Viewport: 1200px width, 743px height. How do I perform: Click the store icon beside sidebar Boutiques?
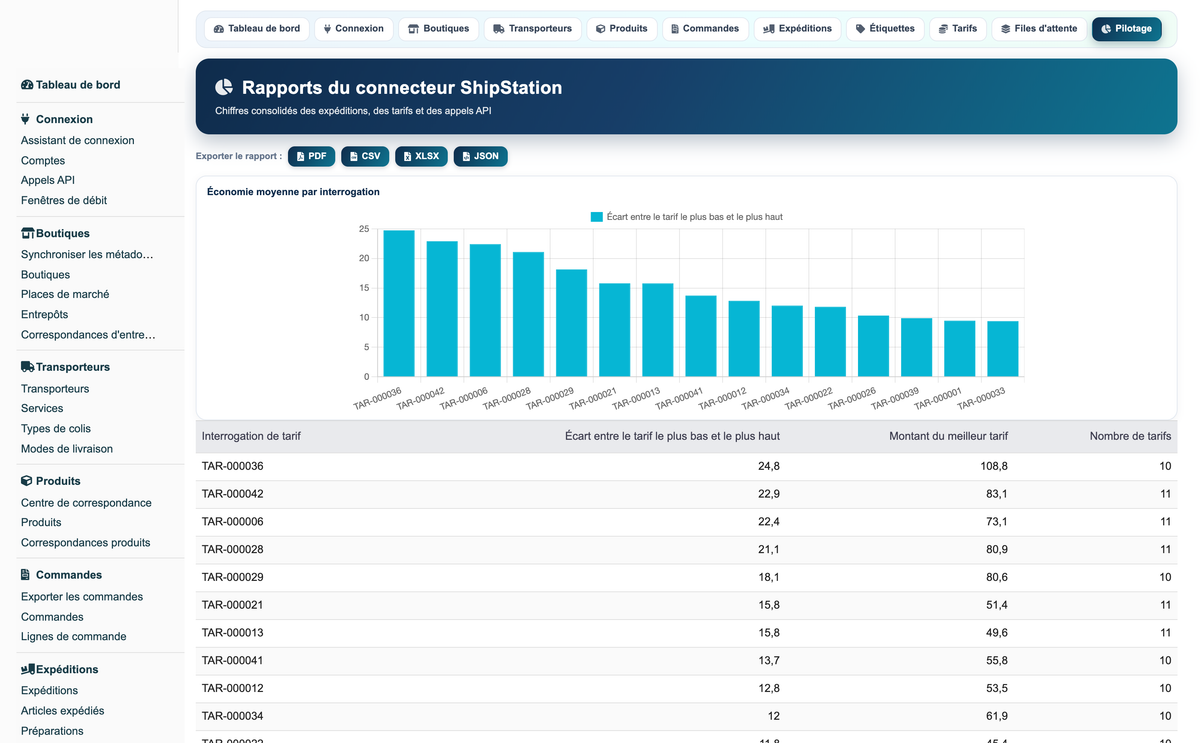(x=27, y=233)
